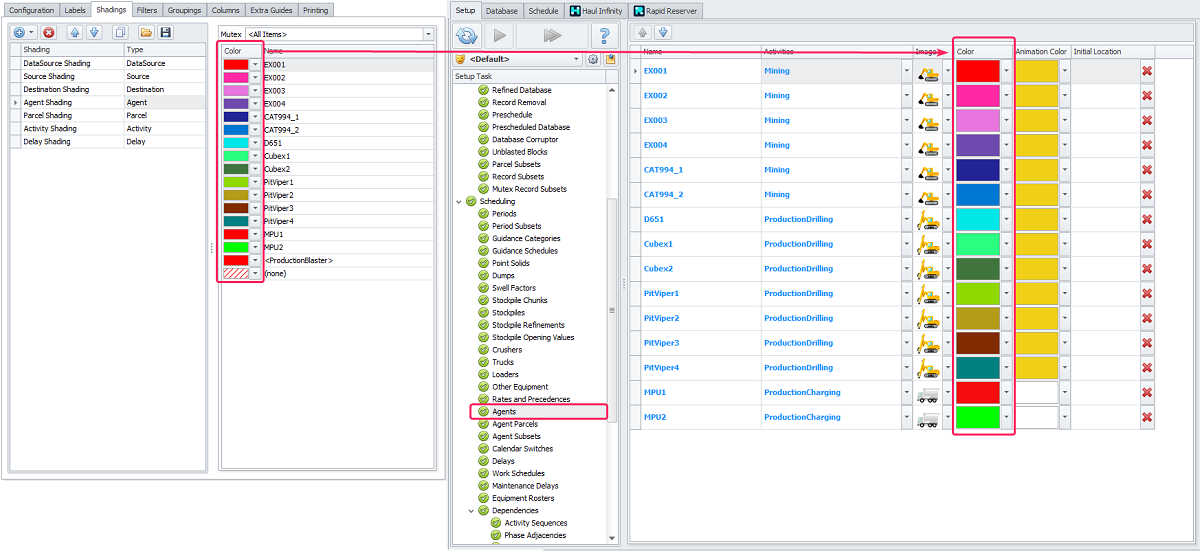
Task: Click the add shading plus icon
Action: tap(20, 33)
